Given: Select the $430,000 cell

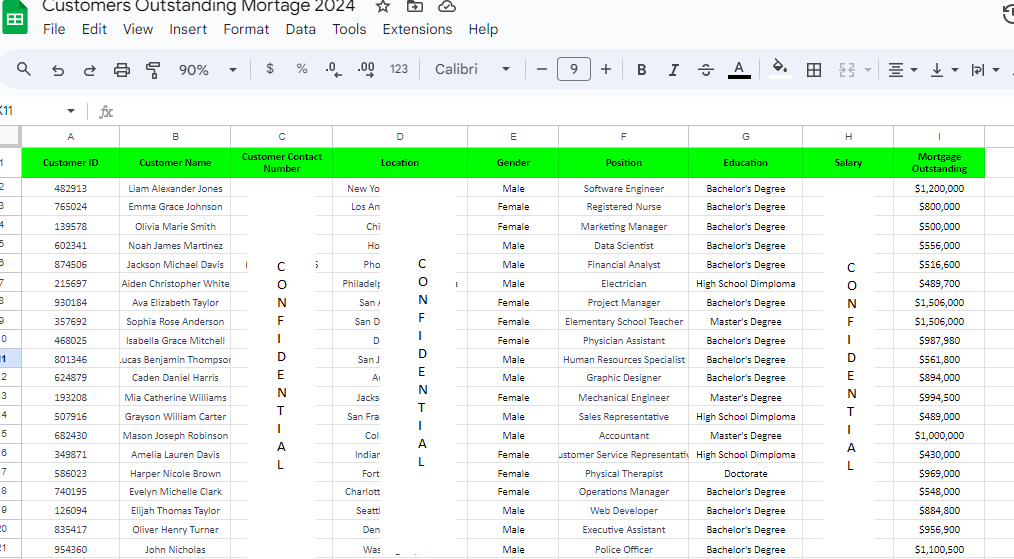Looking at the screenshot, I should [939, 455].
